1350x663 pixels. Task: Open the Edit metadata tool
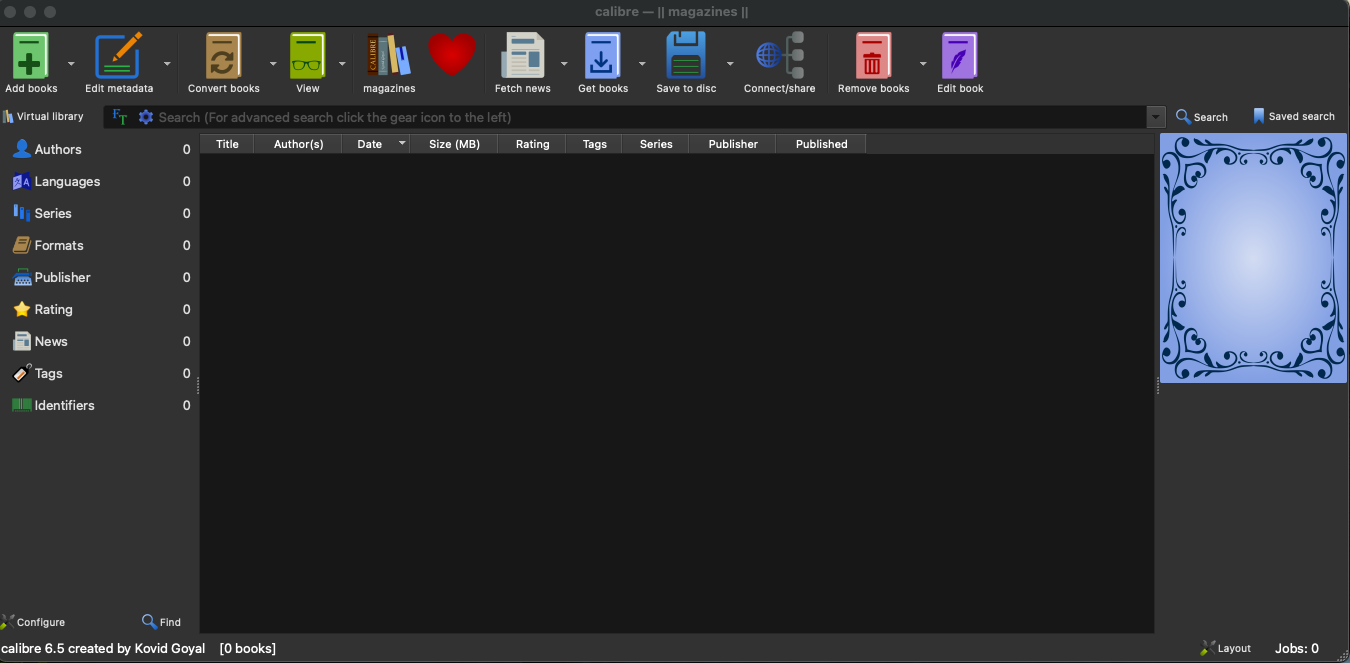click(118, 57)
